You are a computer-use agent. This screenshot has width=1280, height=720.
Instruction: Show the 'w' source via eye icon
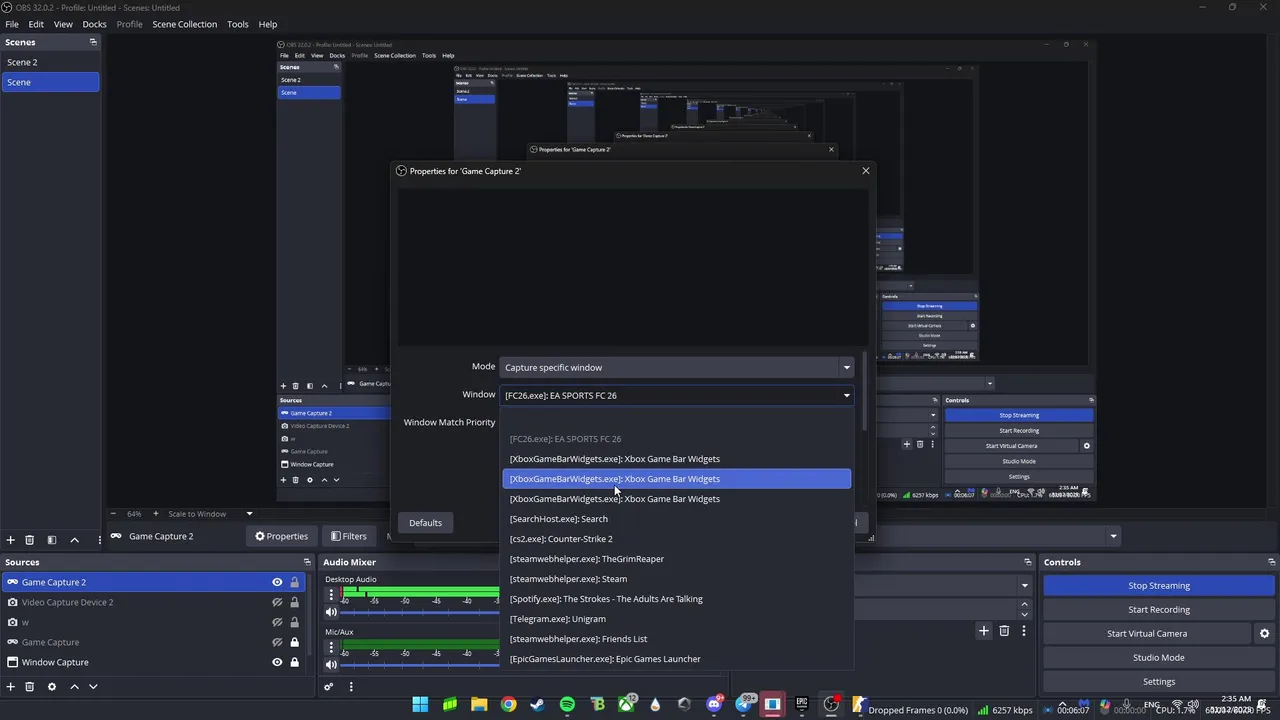pyautogui.click(x=277, y=622)
